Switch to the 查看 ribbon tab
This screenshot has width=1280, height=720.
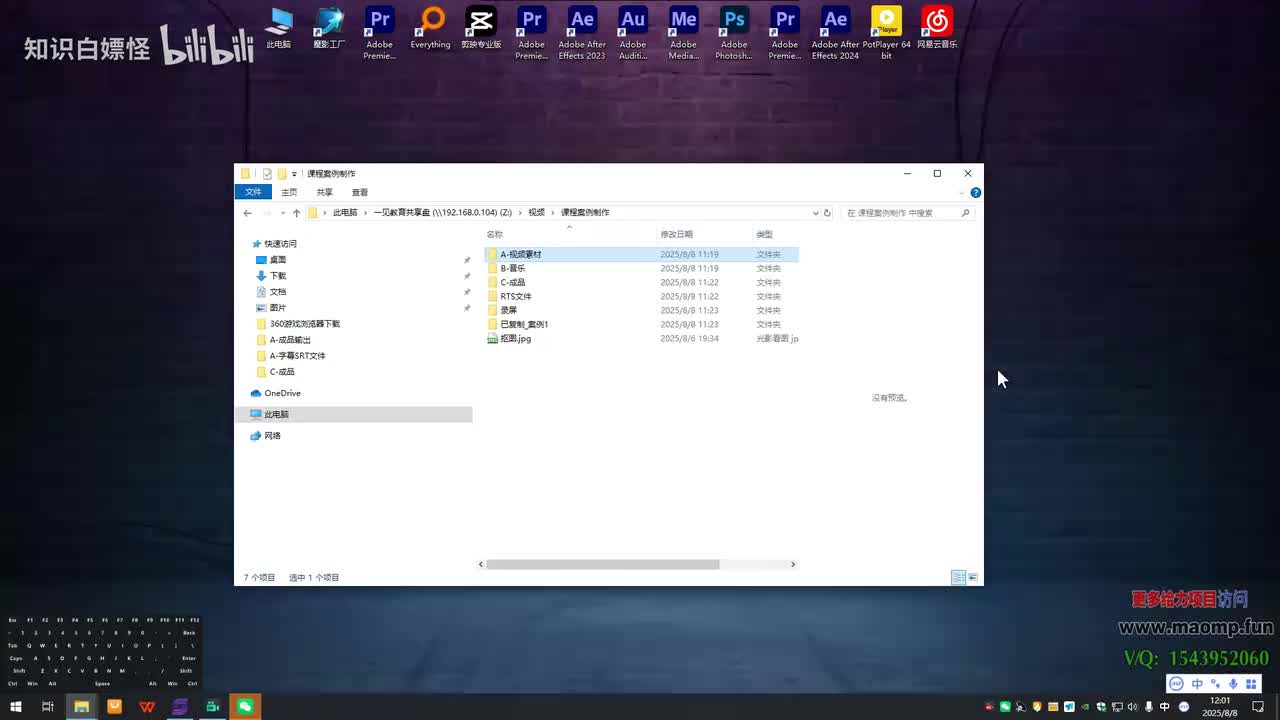[x=360, y=192]
